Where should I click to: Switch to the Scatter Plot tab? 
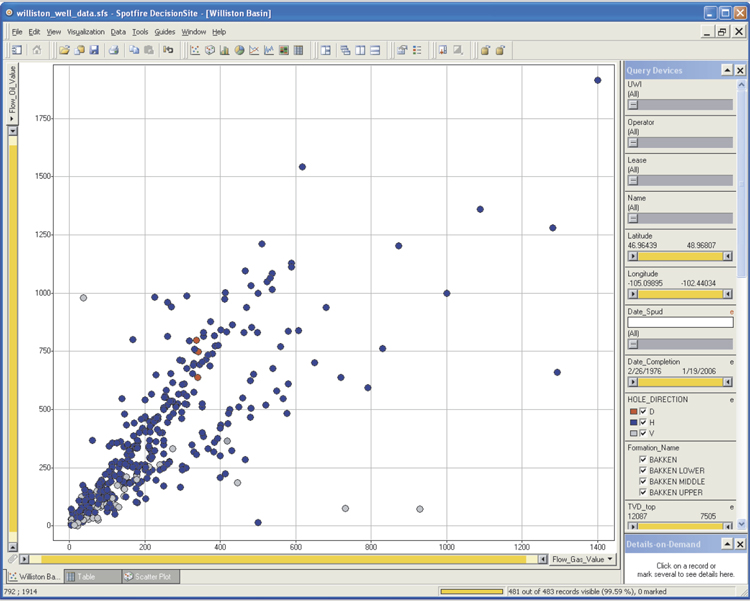(x=151, y=577)
